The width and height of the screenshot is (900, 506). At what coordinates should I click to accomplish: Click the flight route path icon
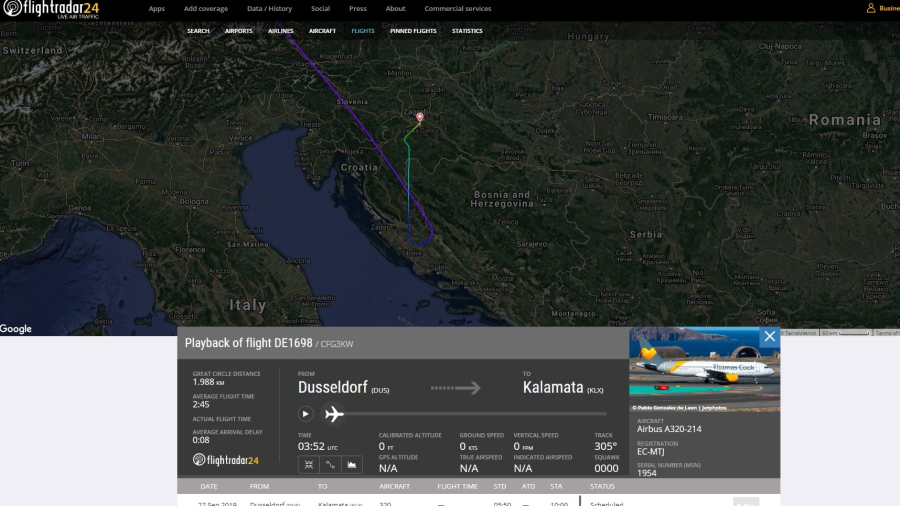click(x=330, y=464)
